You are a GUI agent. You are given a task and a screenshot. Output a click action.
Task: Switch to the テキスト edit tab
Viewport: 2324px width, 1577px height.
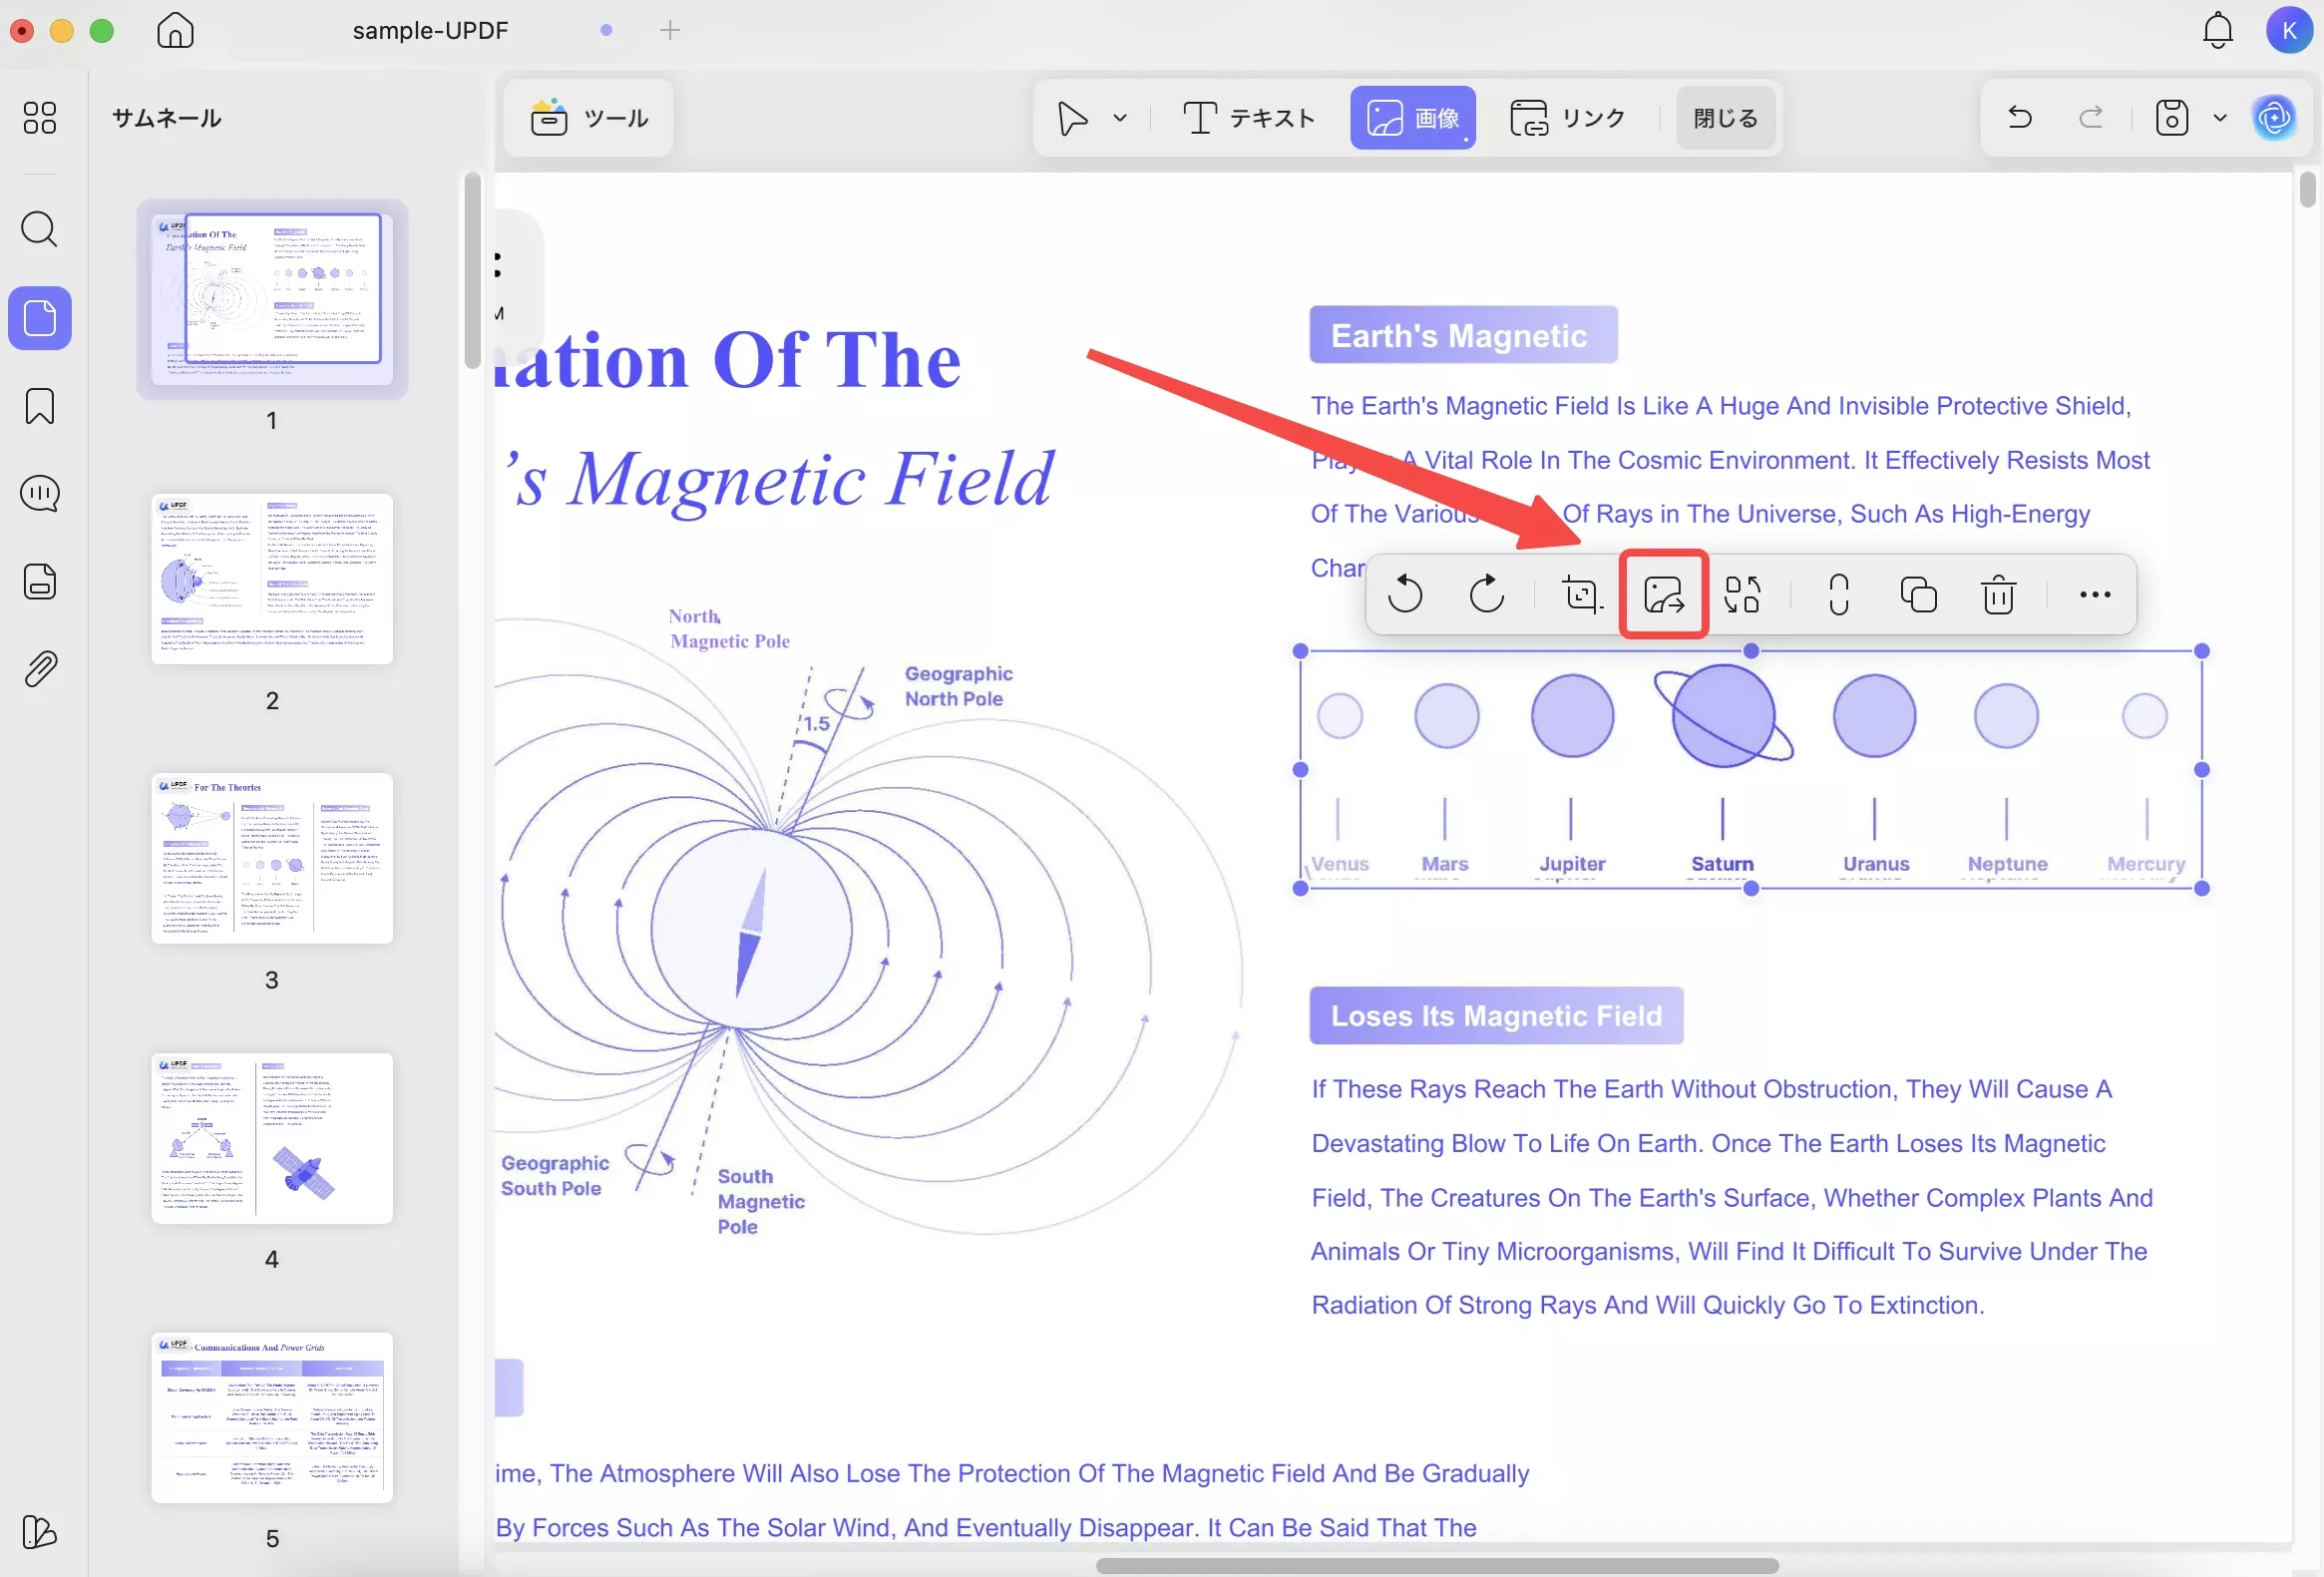tap(1249, 118)
